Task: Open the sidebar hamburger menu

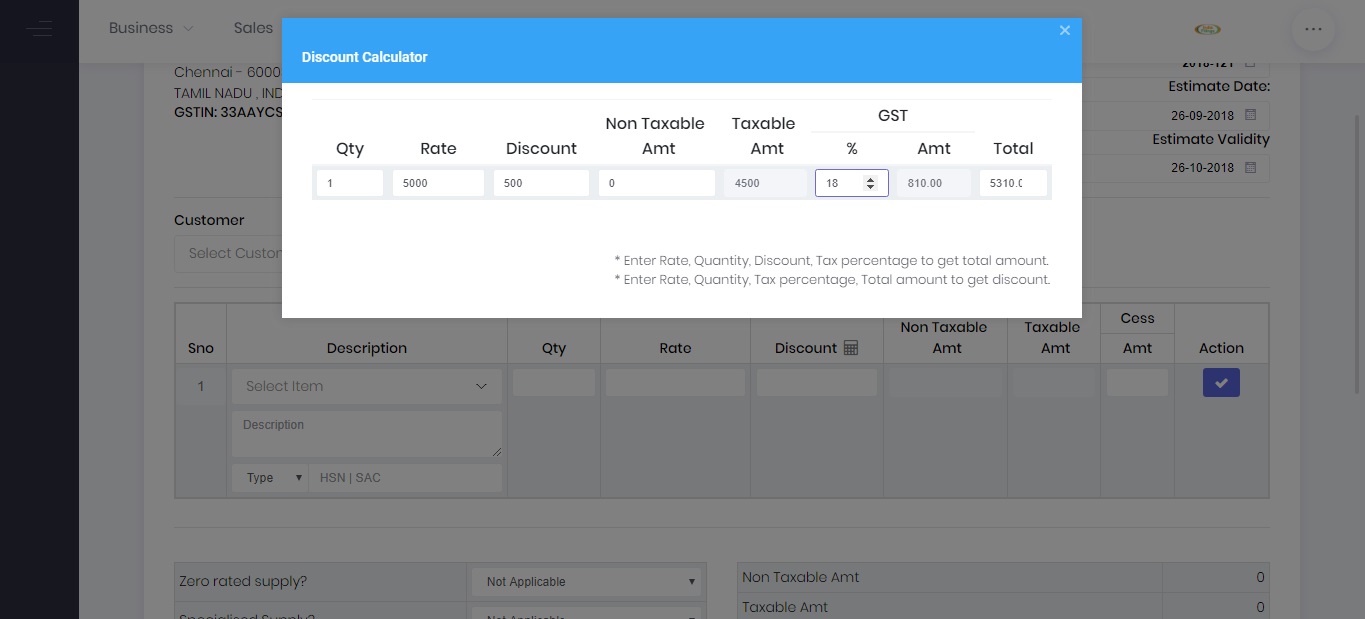Action: 40,28
